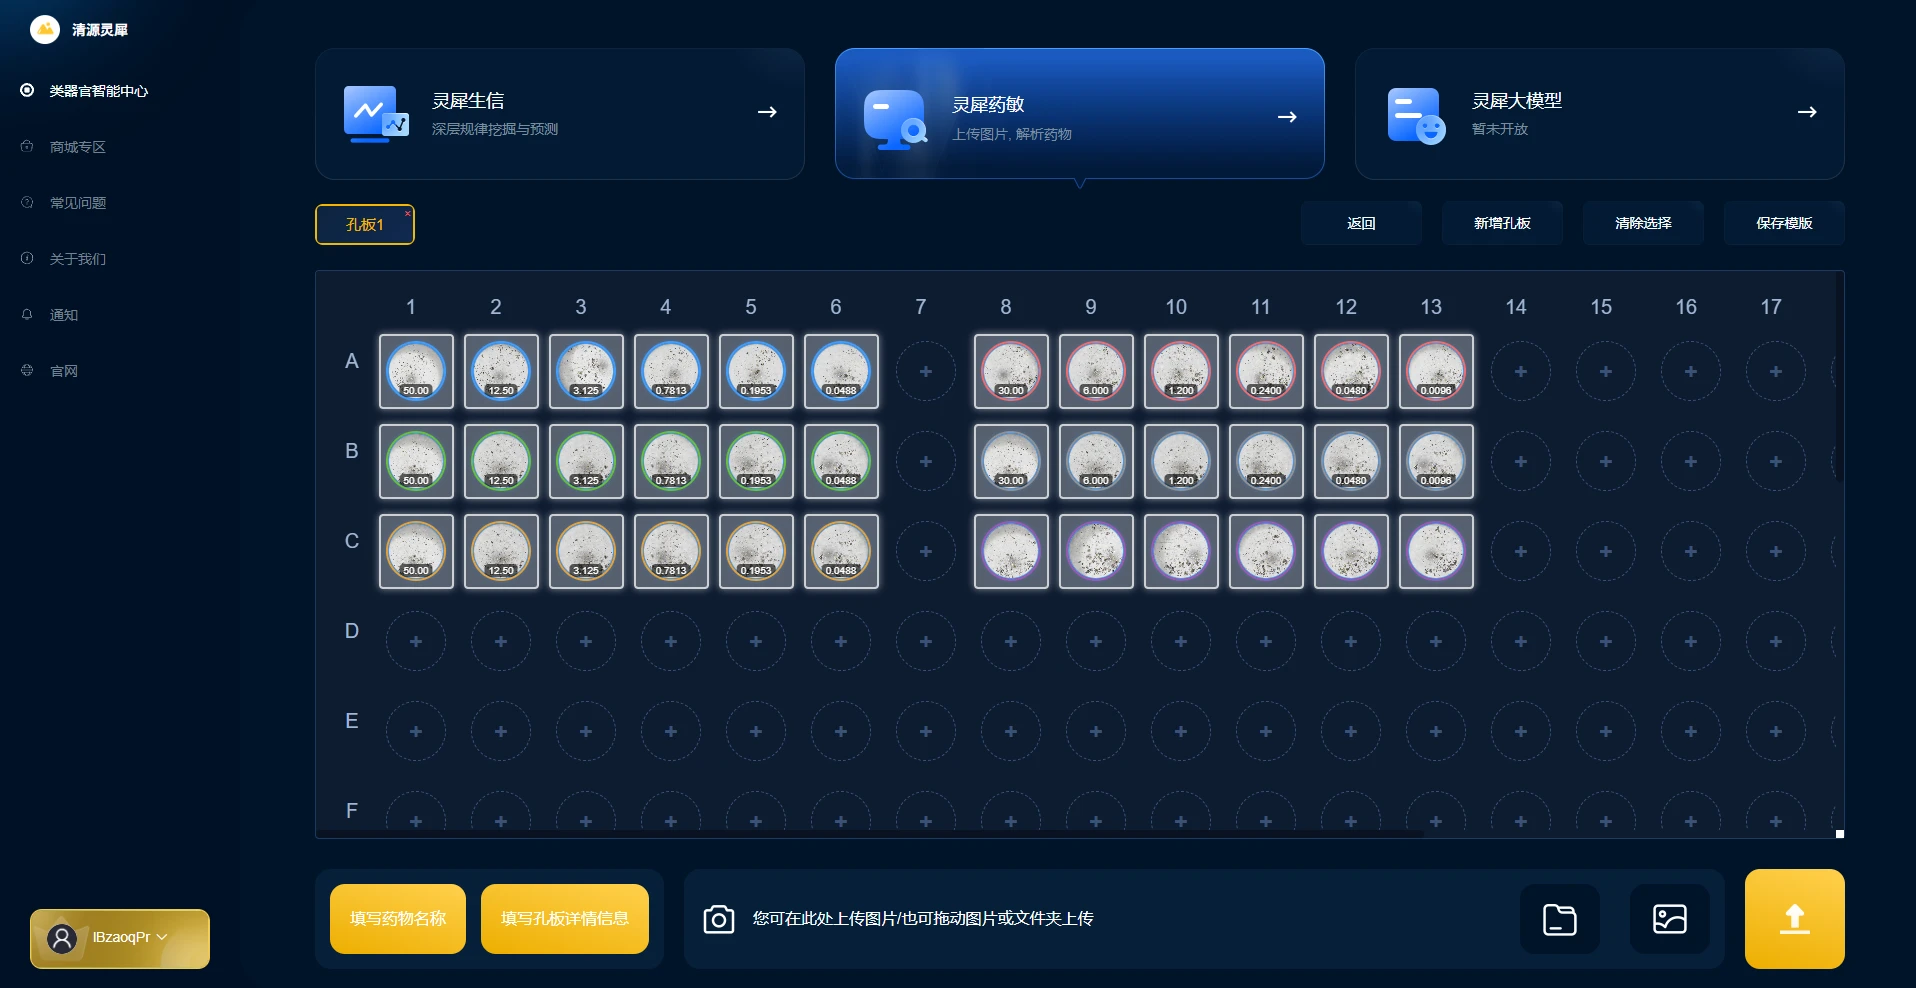This screenshot has height=988, width=1916.
Task: Open 灵犀生信 card arrow
Action: tap(767, 112)
